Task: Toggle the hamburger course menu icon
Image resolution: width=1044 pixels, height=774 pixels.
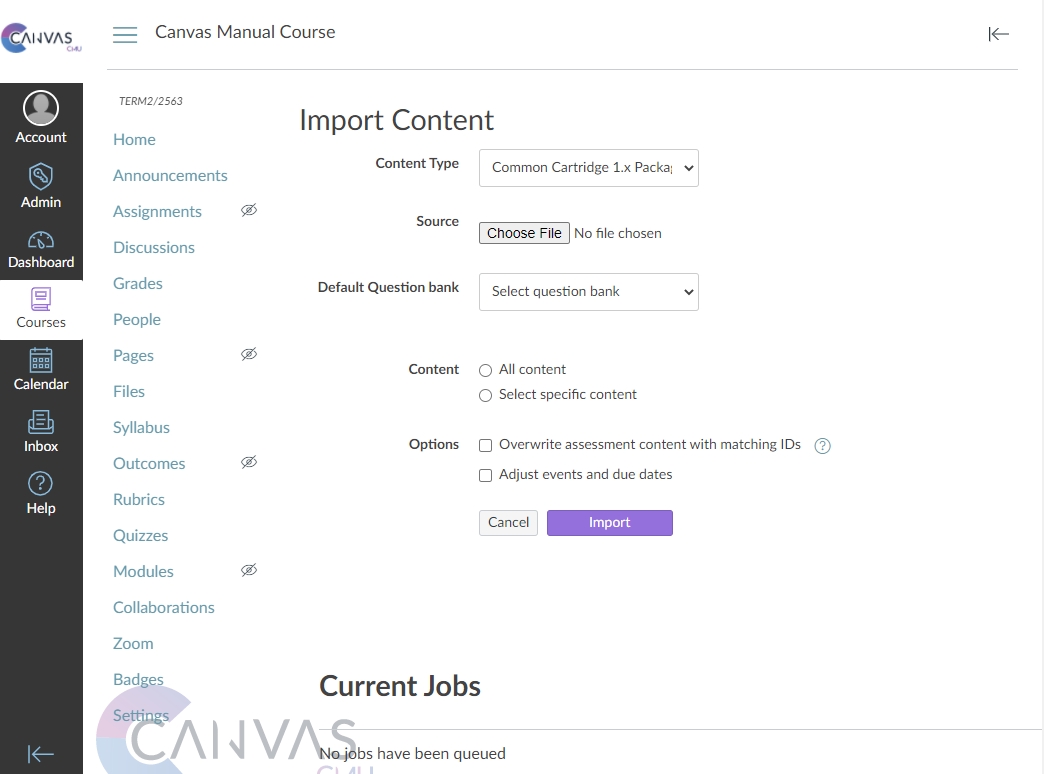Action: click(x=125, y=35)
